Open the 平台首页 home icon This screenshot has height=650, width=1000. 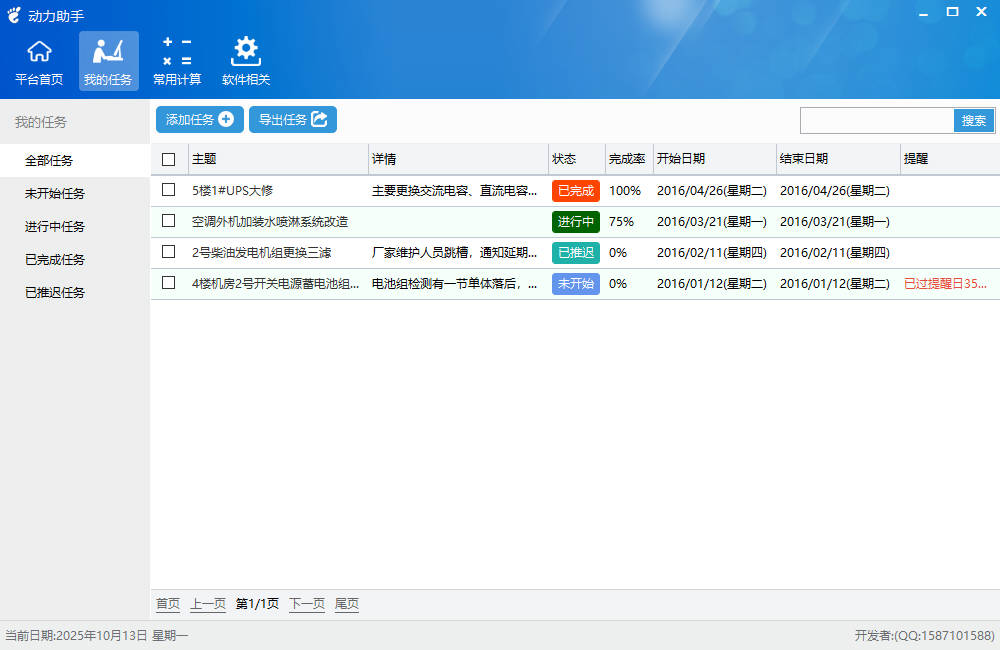click(x=39, y=52)
